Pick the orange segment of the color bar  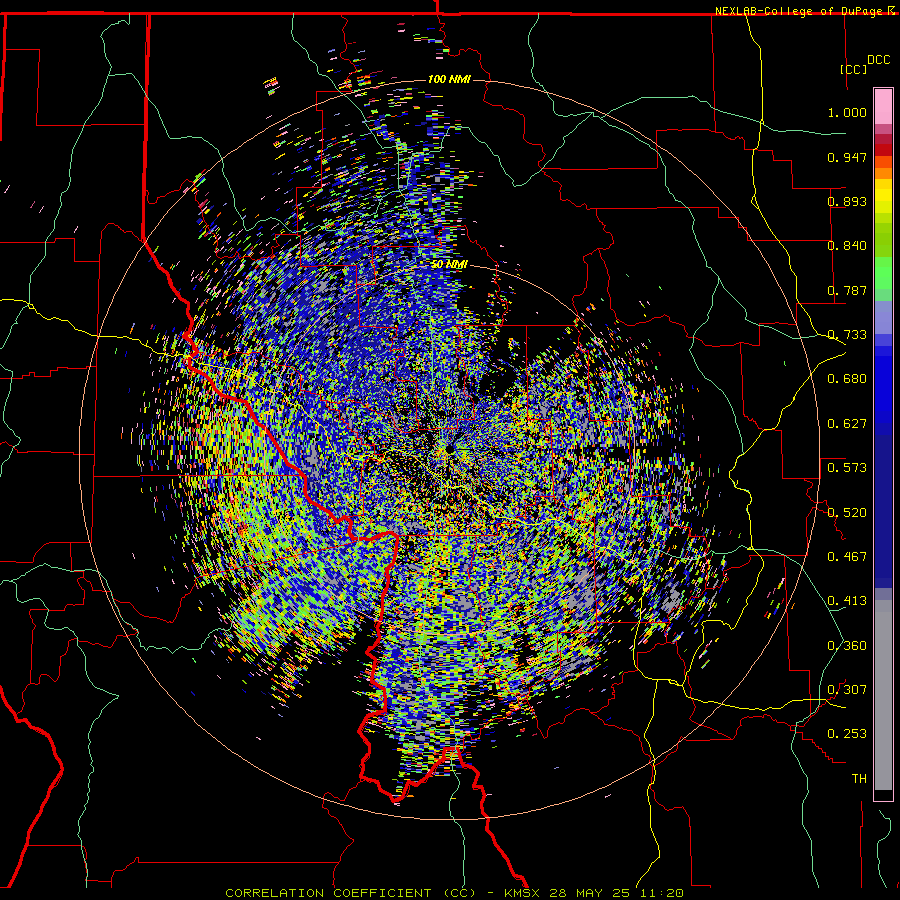883,168
